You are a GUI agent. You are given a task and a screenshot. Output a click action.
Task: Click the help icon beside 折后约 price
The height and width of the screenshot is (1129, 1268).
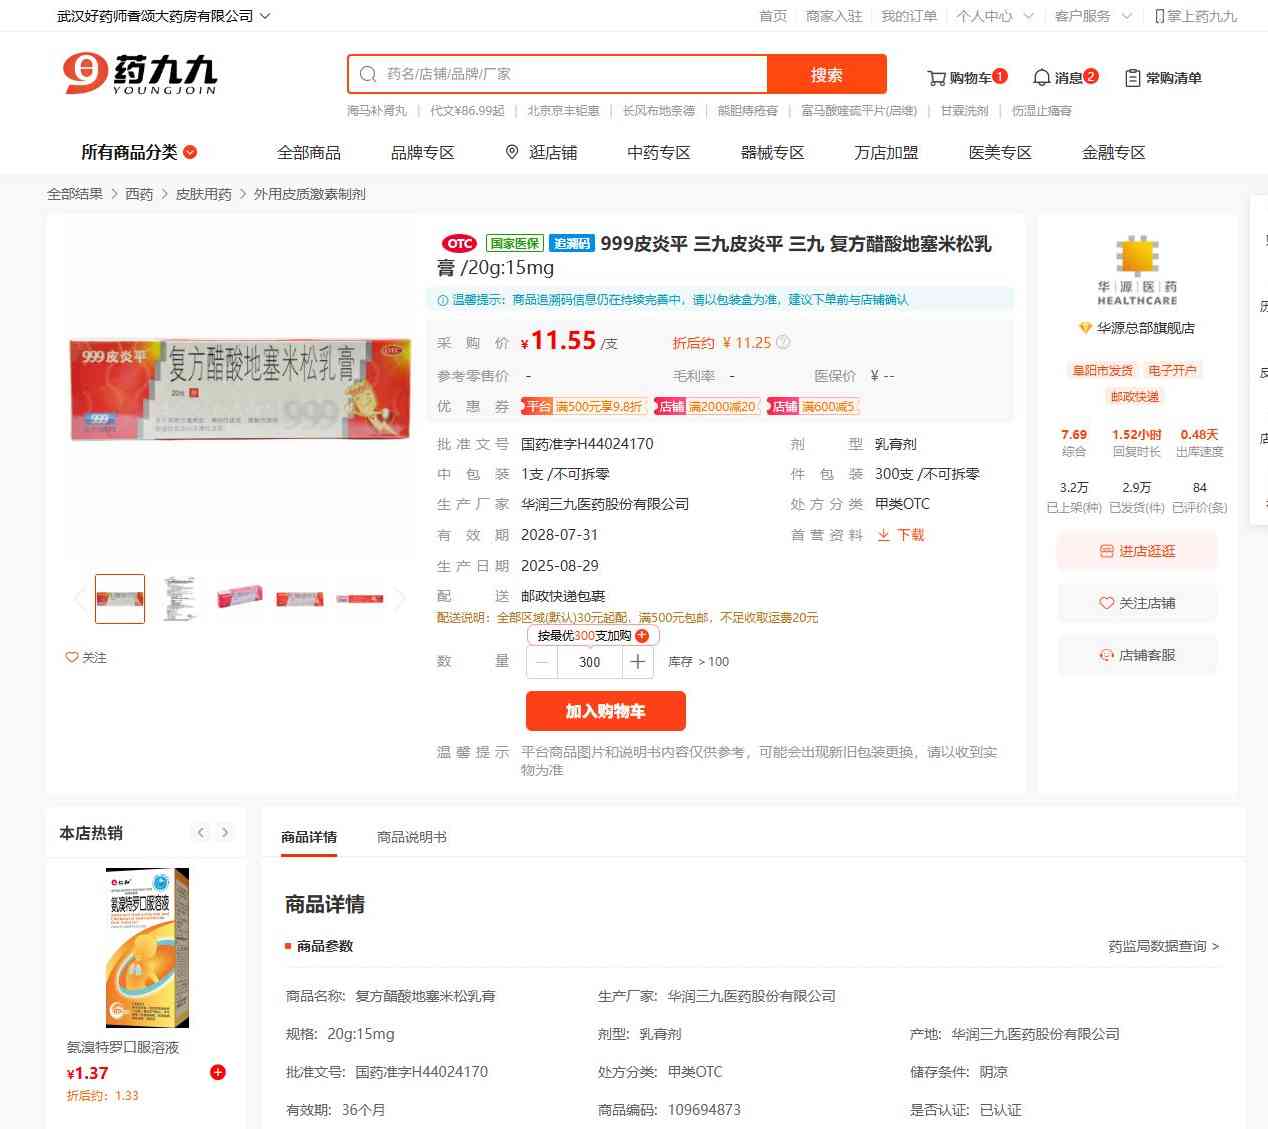[x=783, y=342]
